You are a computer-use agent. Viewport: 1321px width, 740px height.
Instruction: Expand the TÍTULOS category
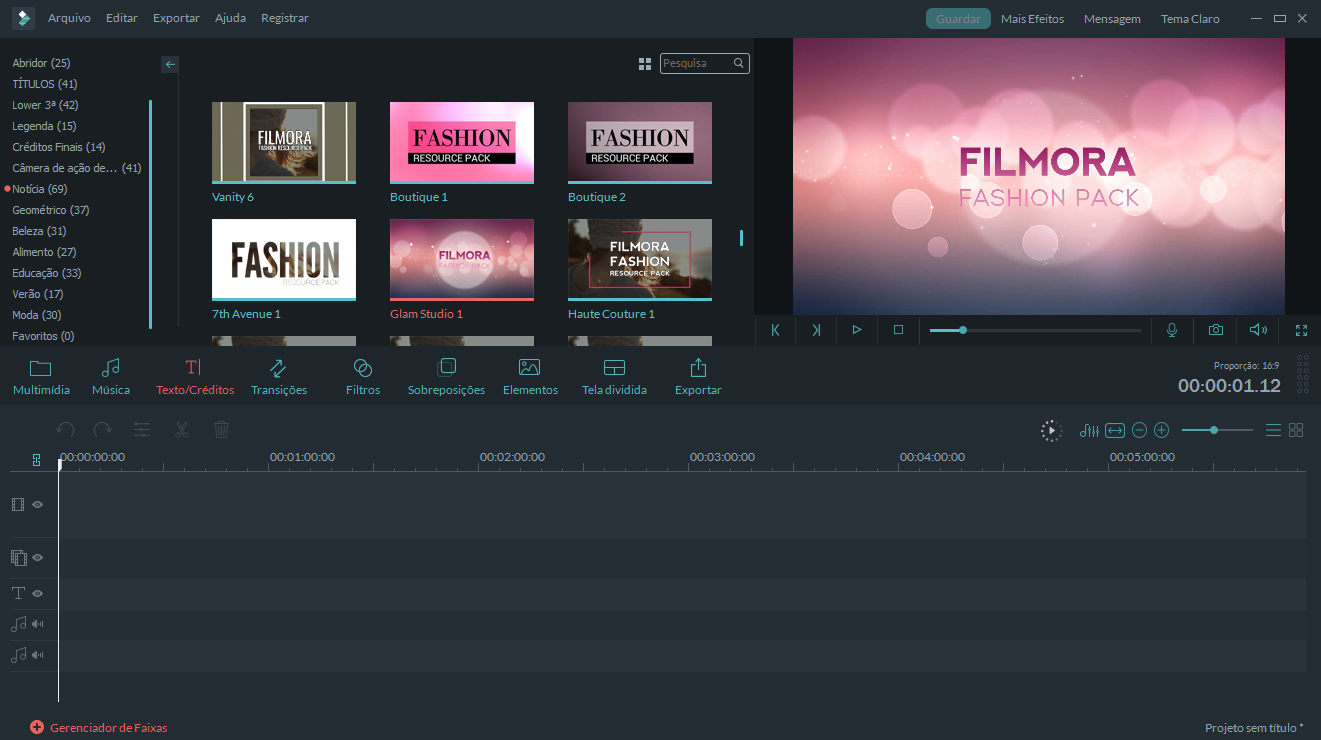pos(44,84)
